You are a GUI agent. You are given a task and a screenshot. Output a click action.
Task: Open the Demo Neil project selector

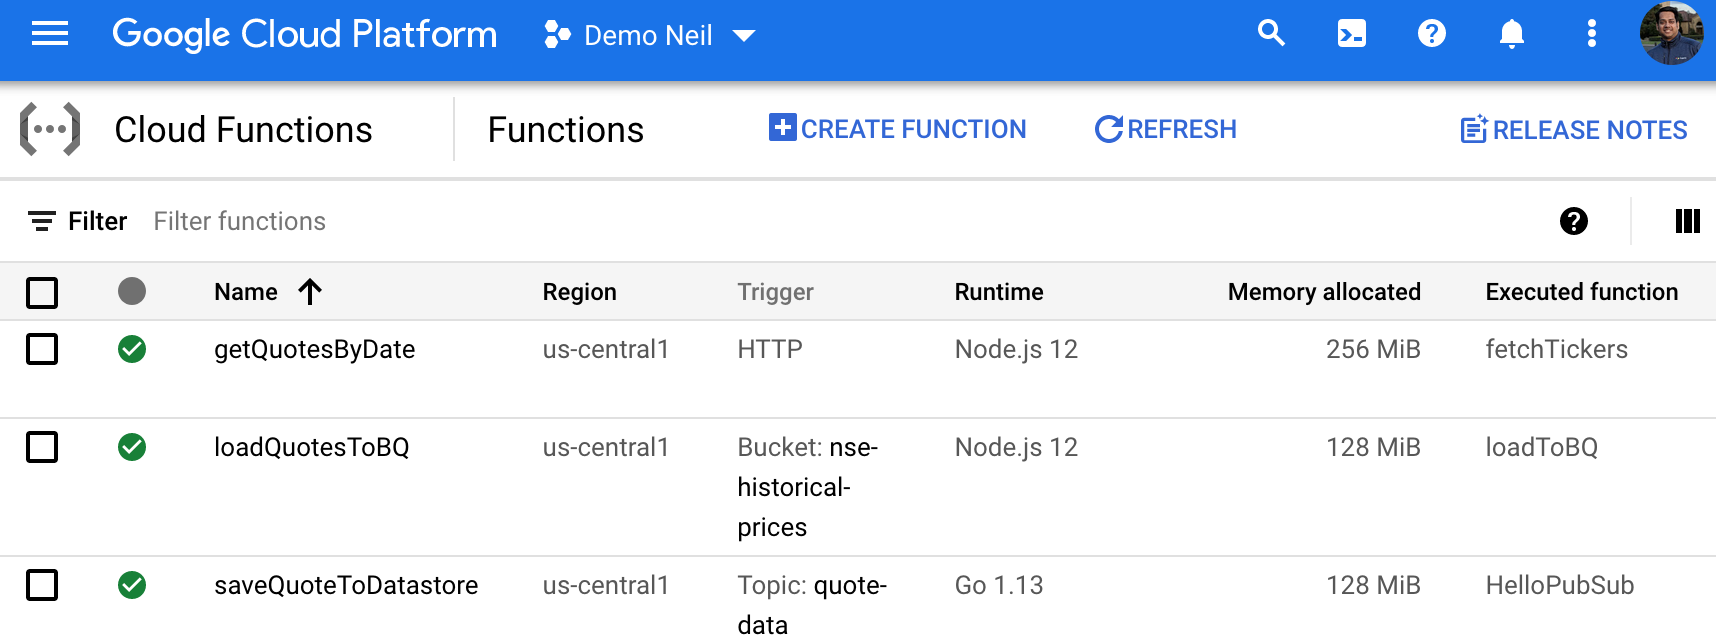coord(649,36)
